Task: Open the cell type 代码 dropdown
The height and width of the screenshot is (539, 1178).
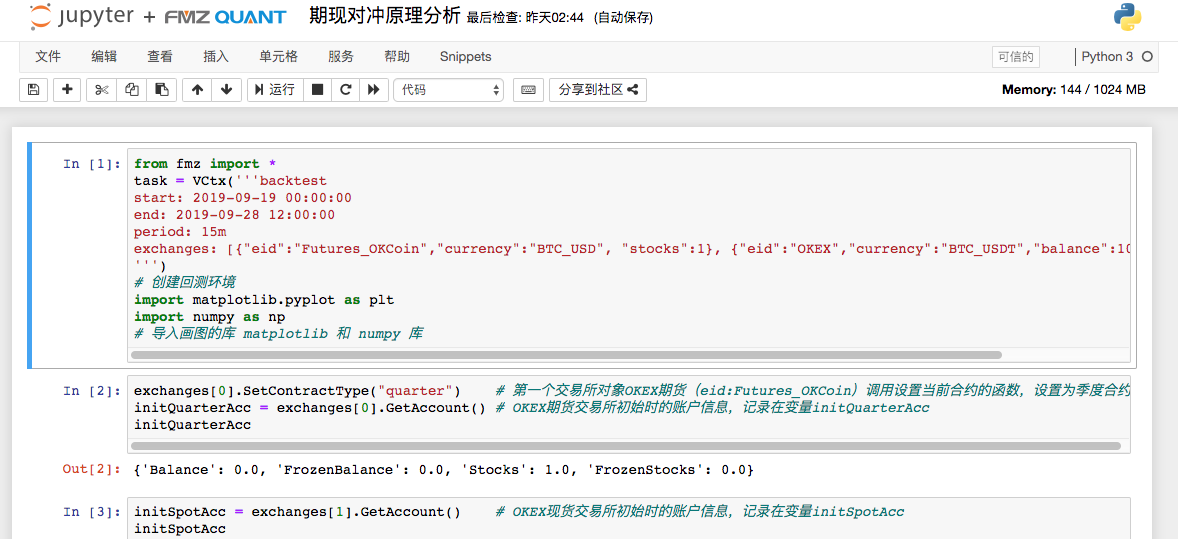Action: click(448, 89)
